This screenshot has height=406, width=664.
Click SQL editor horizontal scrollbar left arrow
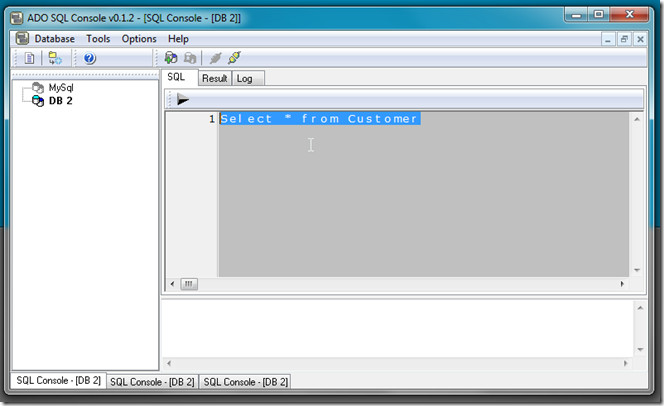172,284
